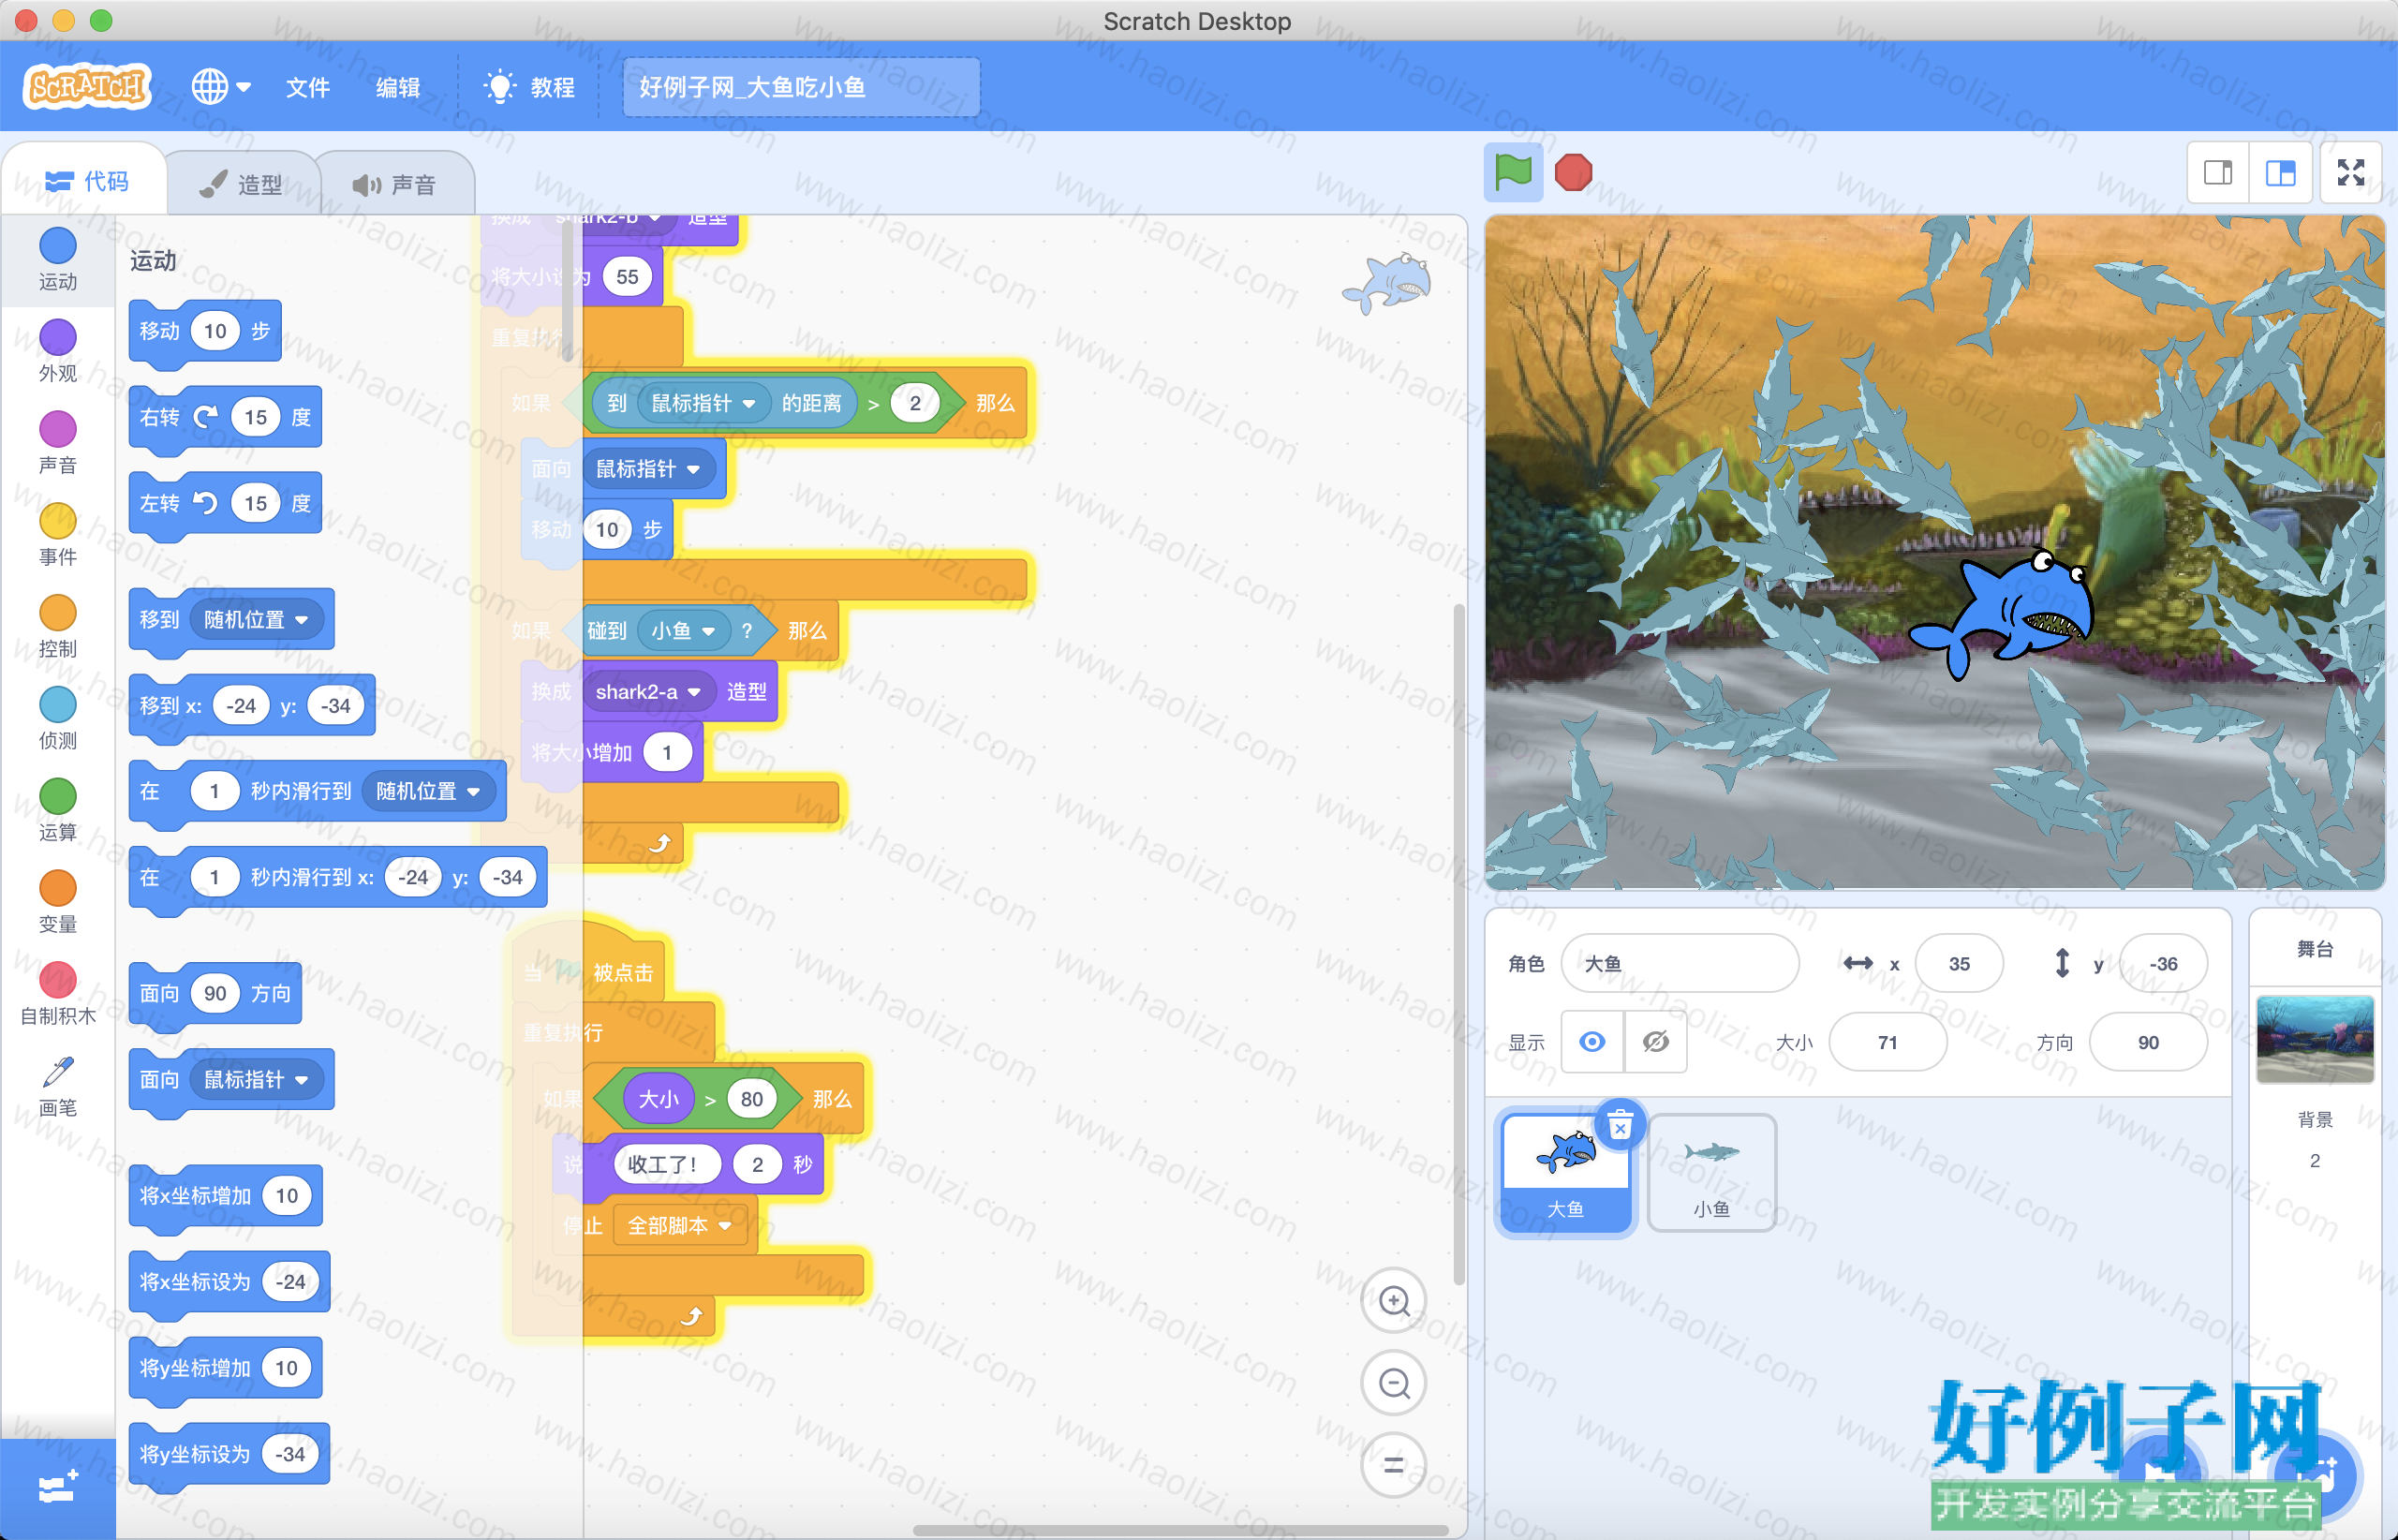Zoom in the code workspace

click(1393, 1301)
